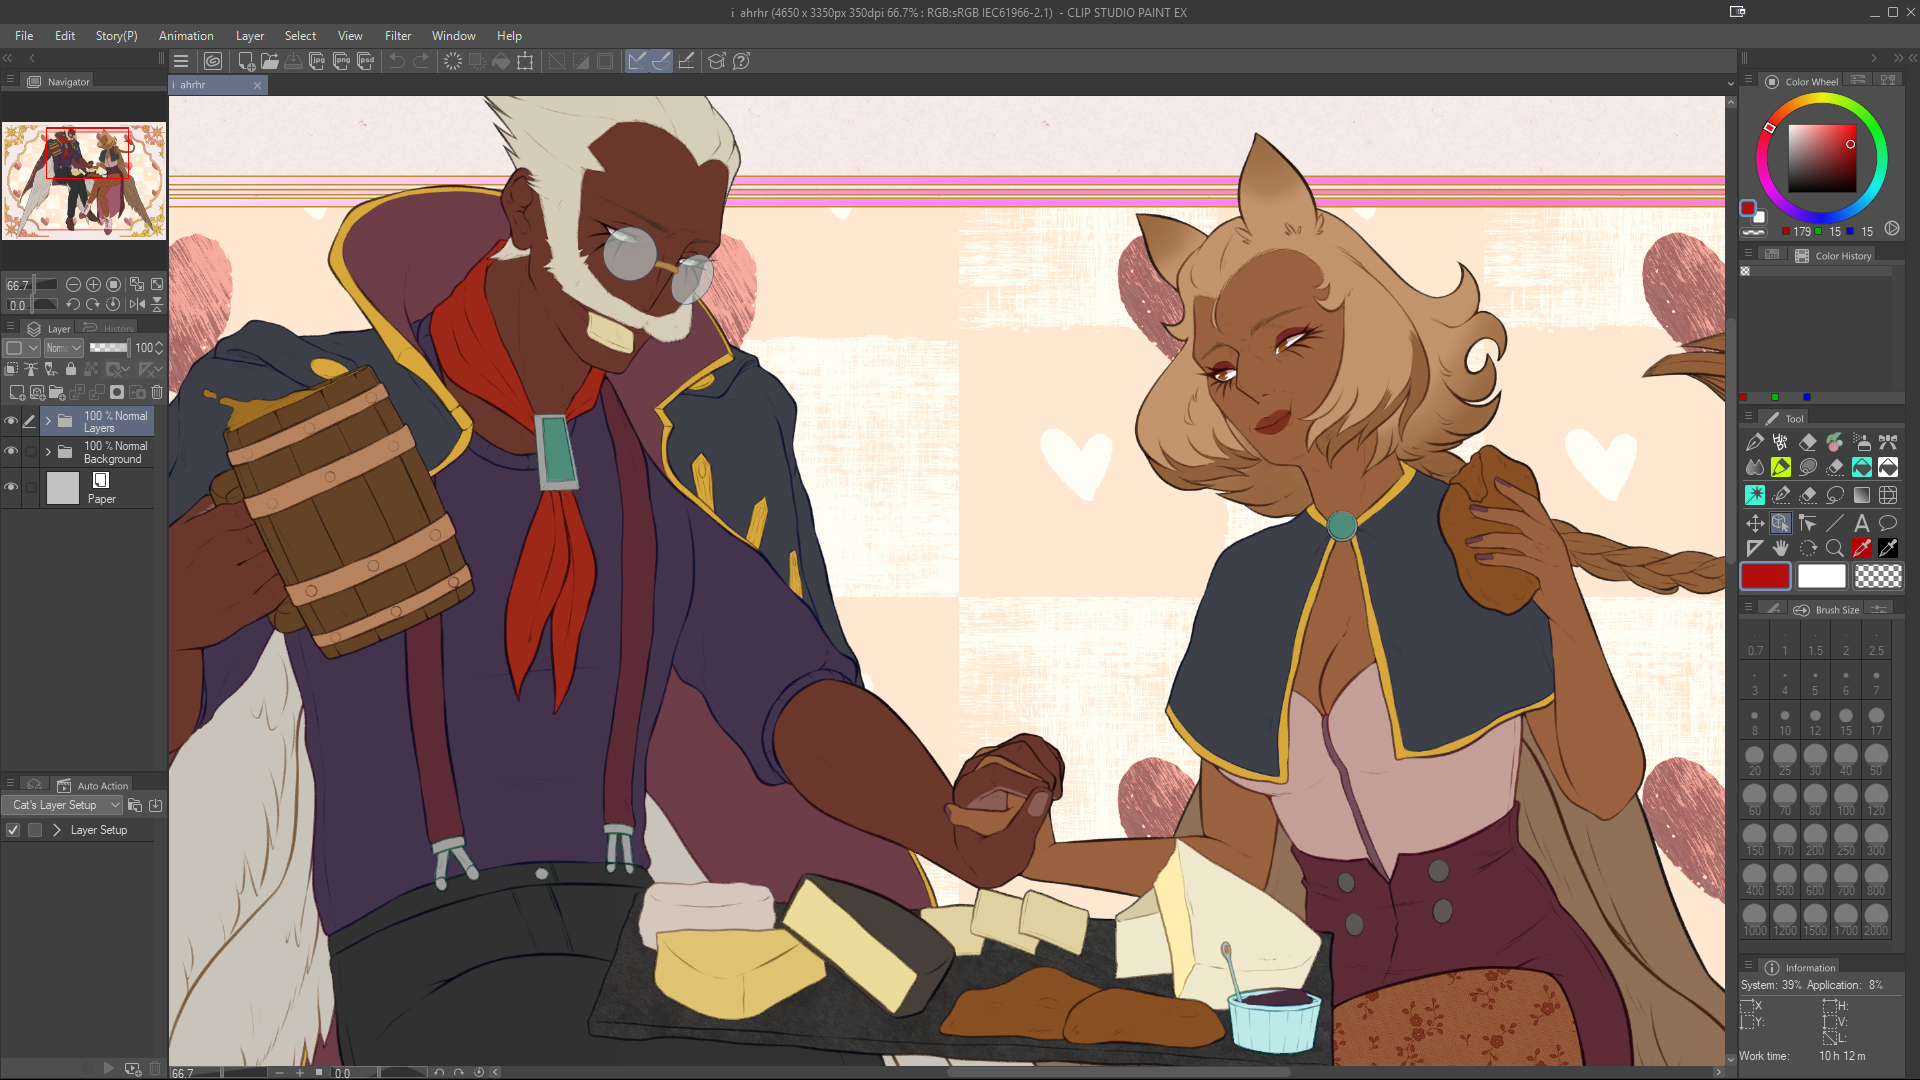Select brush size 100 preset
Image resolution: width=1920 pixels, height=1080 pixels.
pyautogui.click(x=1845, y=799)
